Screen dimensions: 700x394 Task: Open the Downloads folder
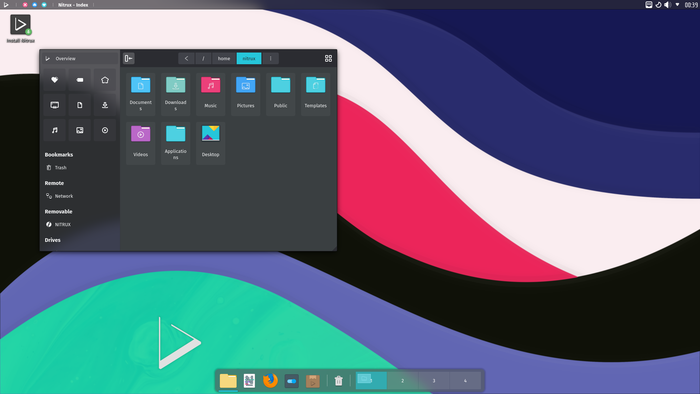click(175, 95)
